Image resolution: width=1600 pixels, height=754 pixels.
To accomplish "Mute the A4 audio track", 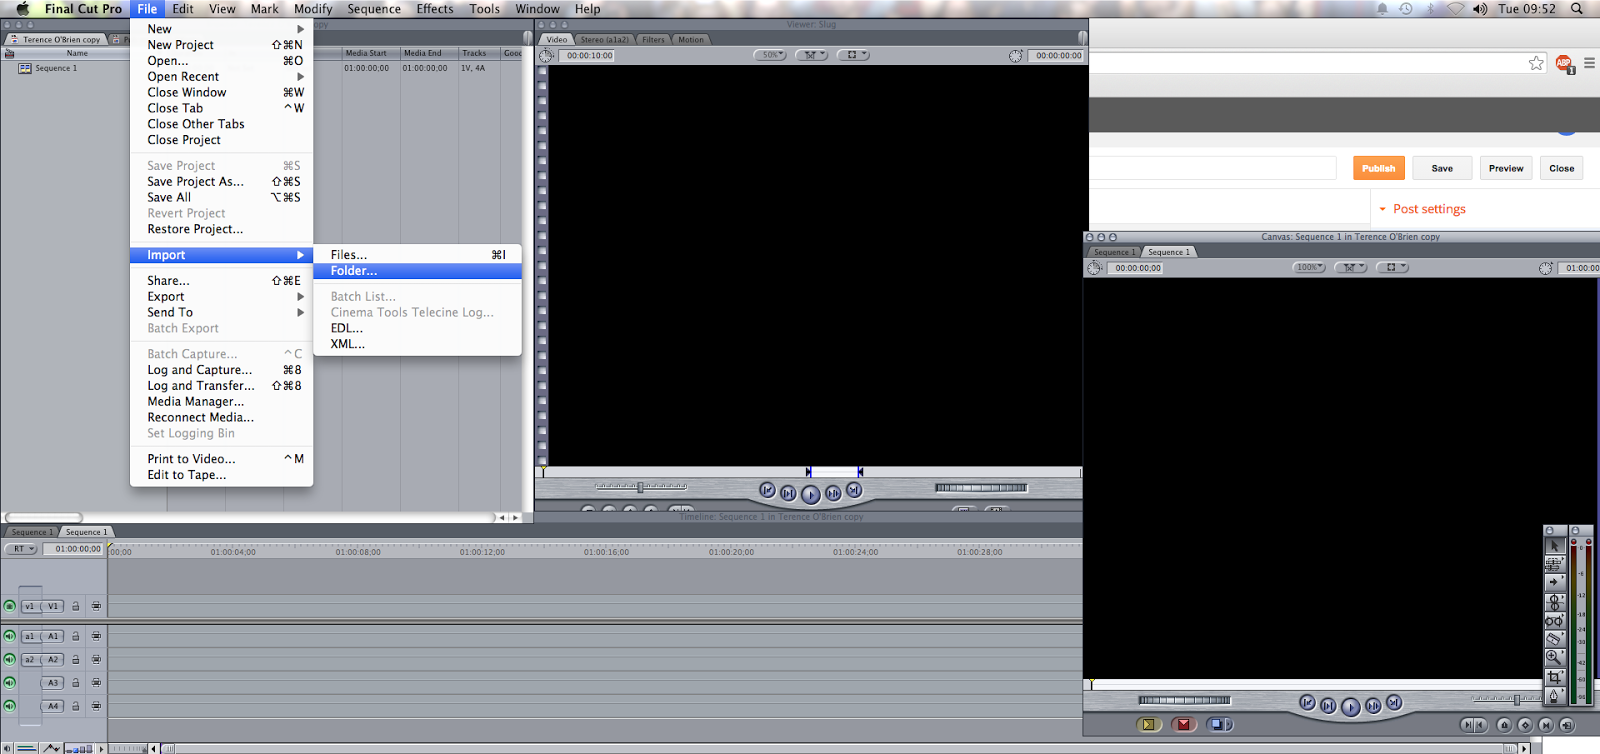I will click(10, 706).
